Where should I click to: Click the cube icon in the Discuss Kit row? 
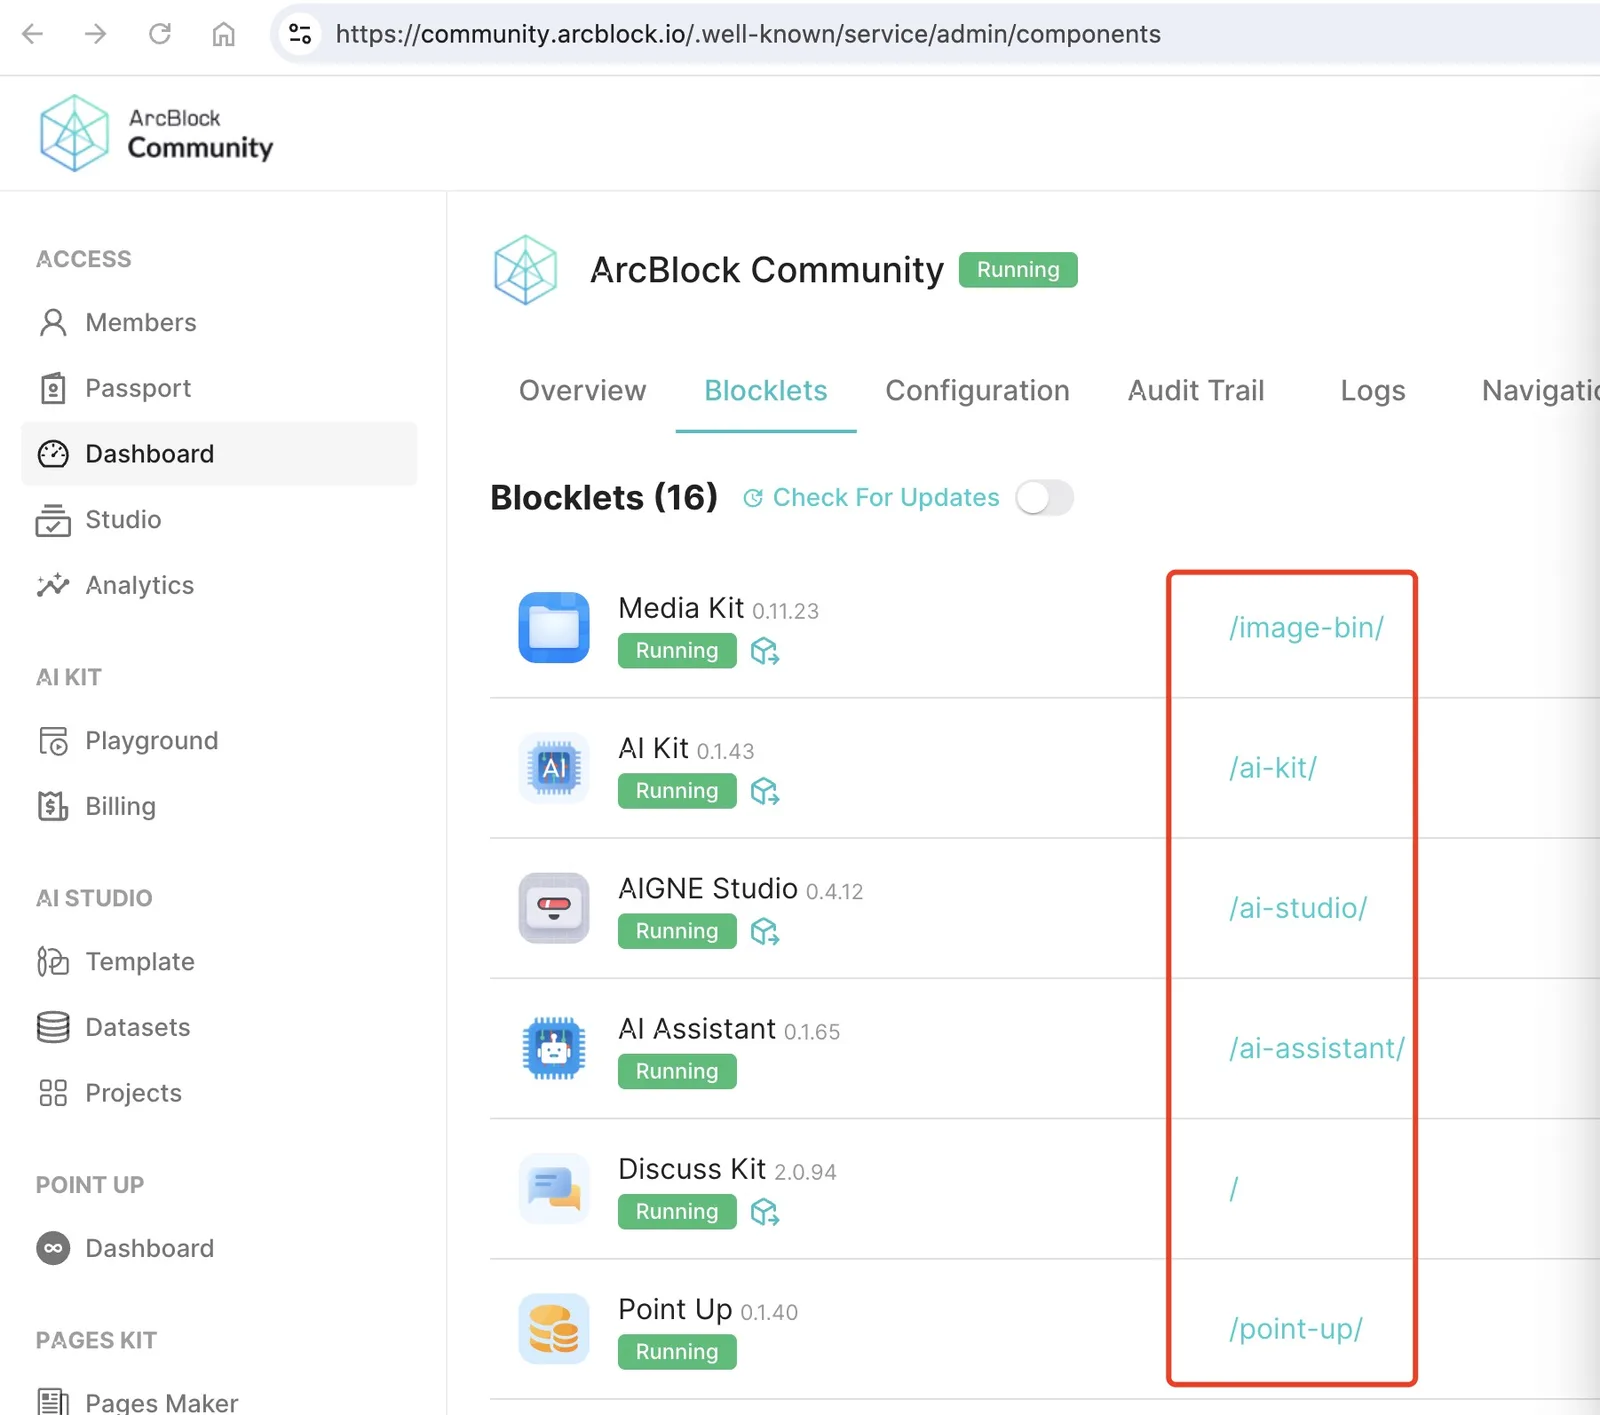coord(765,1212)
